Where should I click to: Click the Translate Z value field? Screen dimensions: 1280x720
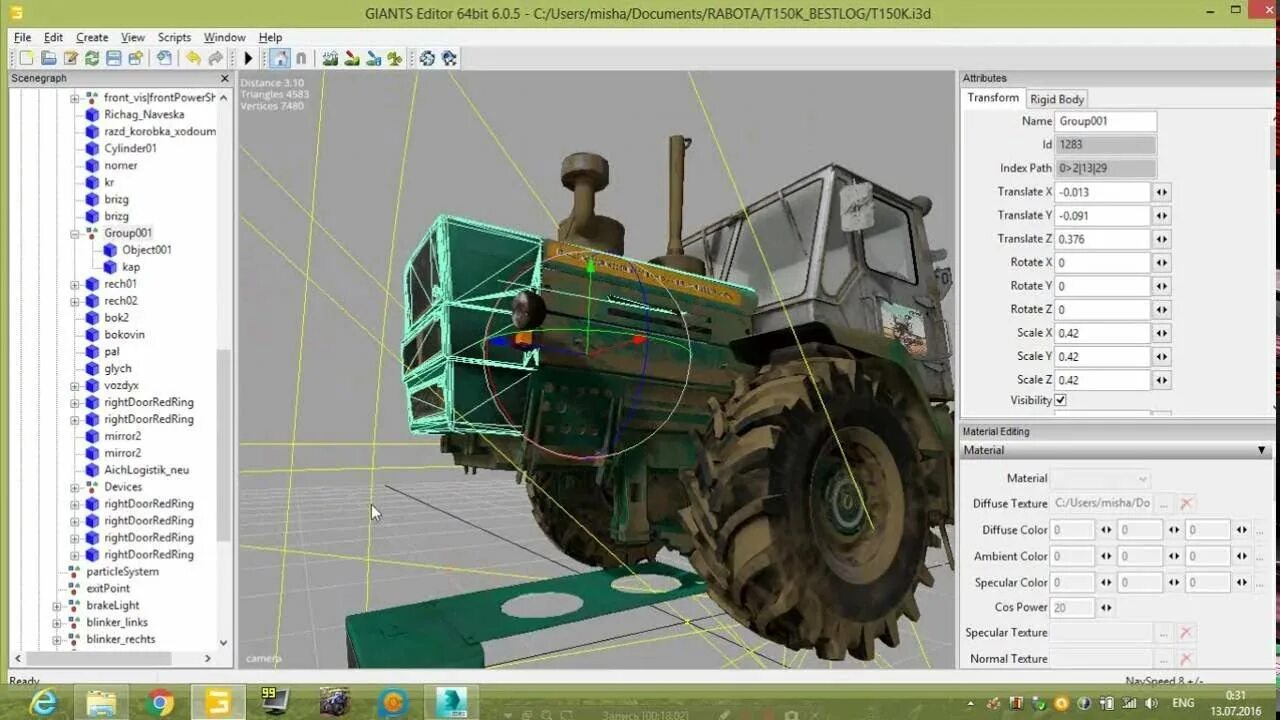[1102, 239]
